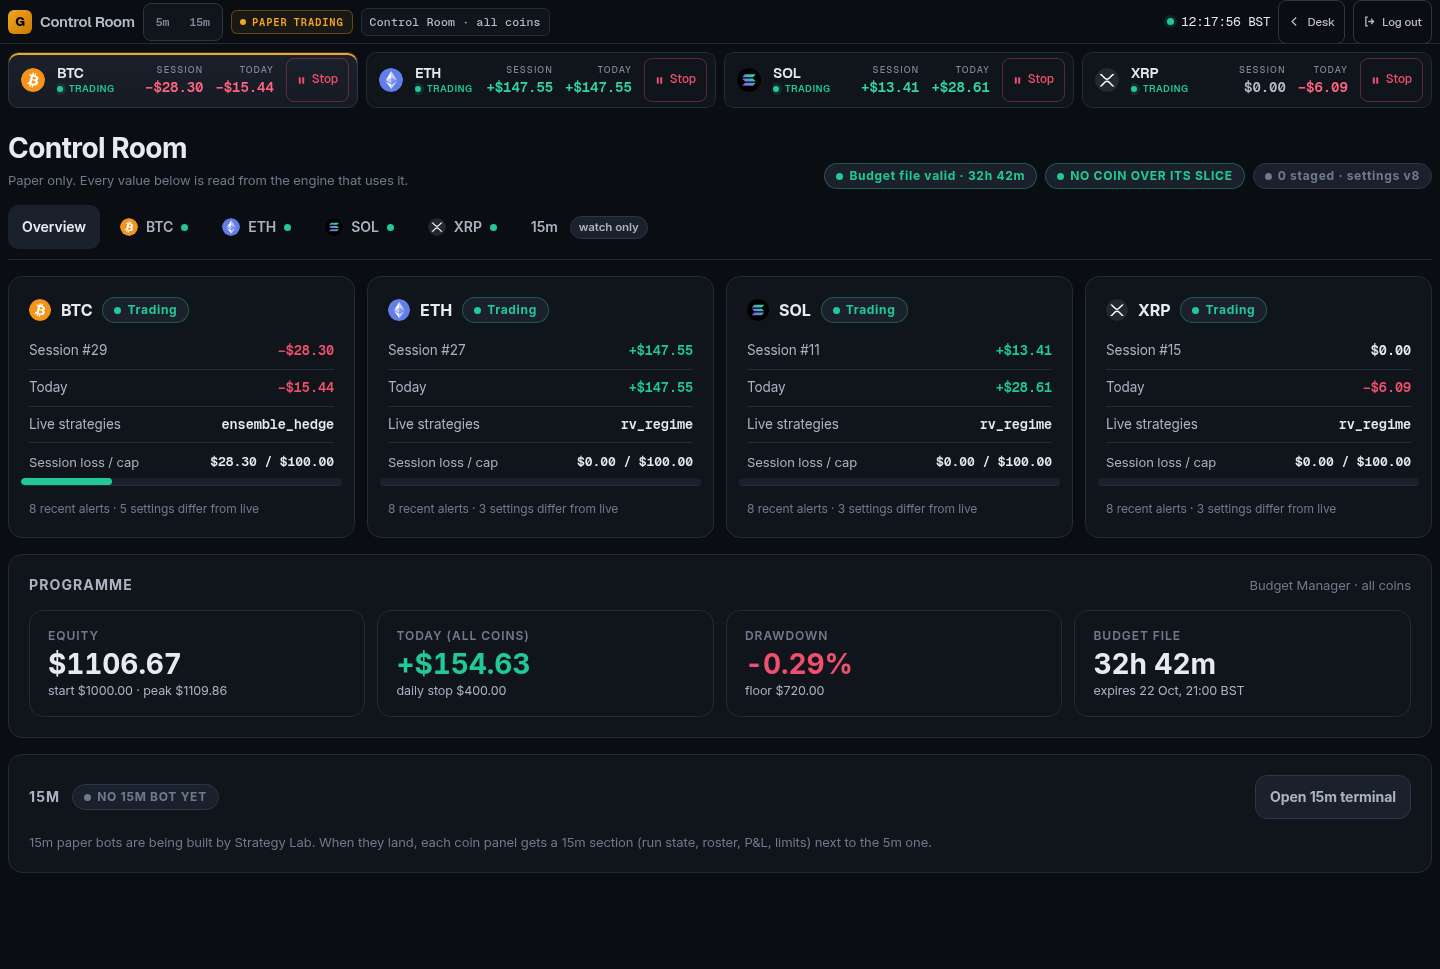Click the Ethereum icon in the top ETH strip
Image resolution: width=1440 pixels, height=969 pixels.
pyautogui.click(x=391, y=80)
